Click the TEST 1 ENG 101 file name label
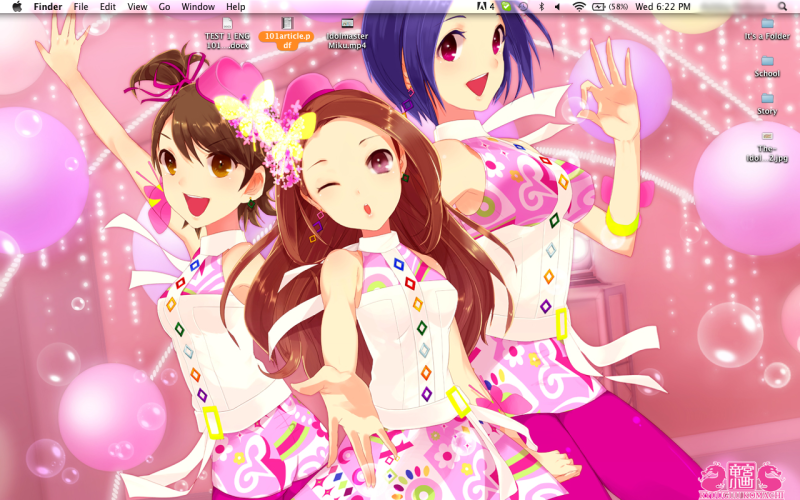This screenshot has height=500, width=800. click(x=228, y=41)
